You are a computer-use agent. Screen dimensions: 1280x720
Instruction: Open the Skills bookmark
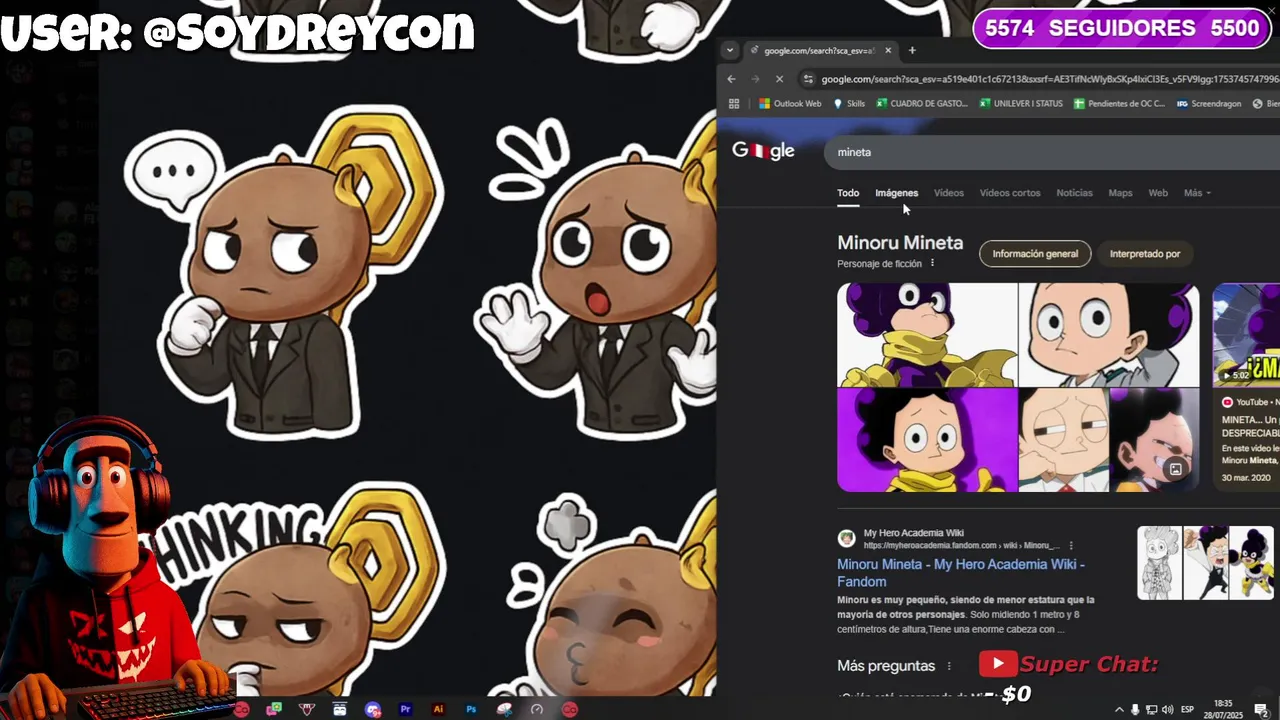[x=849, y=103]
